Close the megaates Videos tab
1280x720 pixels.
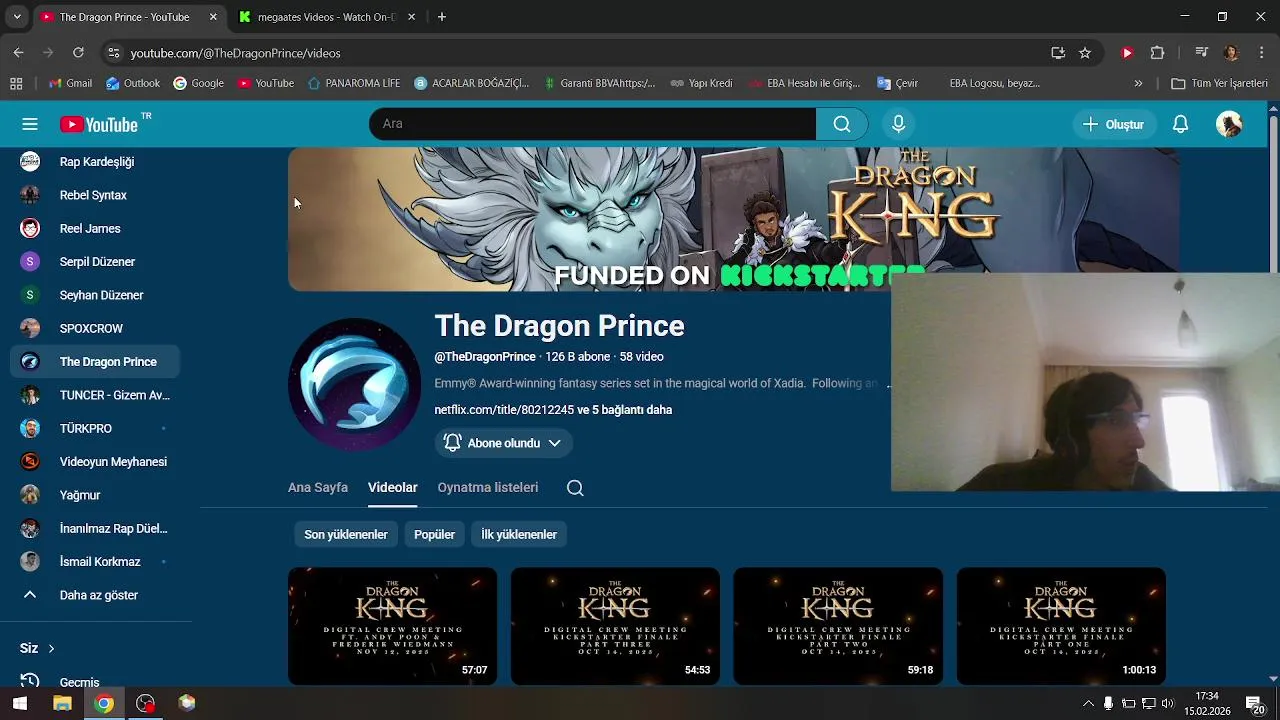(x=411, y=17)
